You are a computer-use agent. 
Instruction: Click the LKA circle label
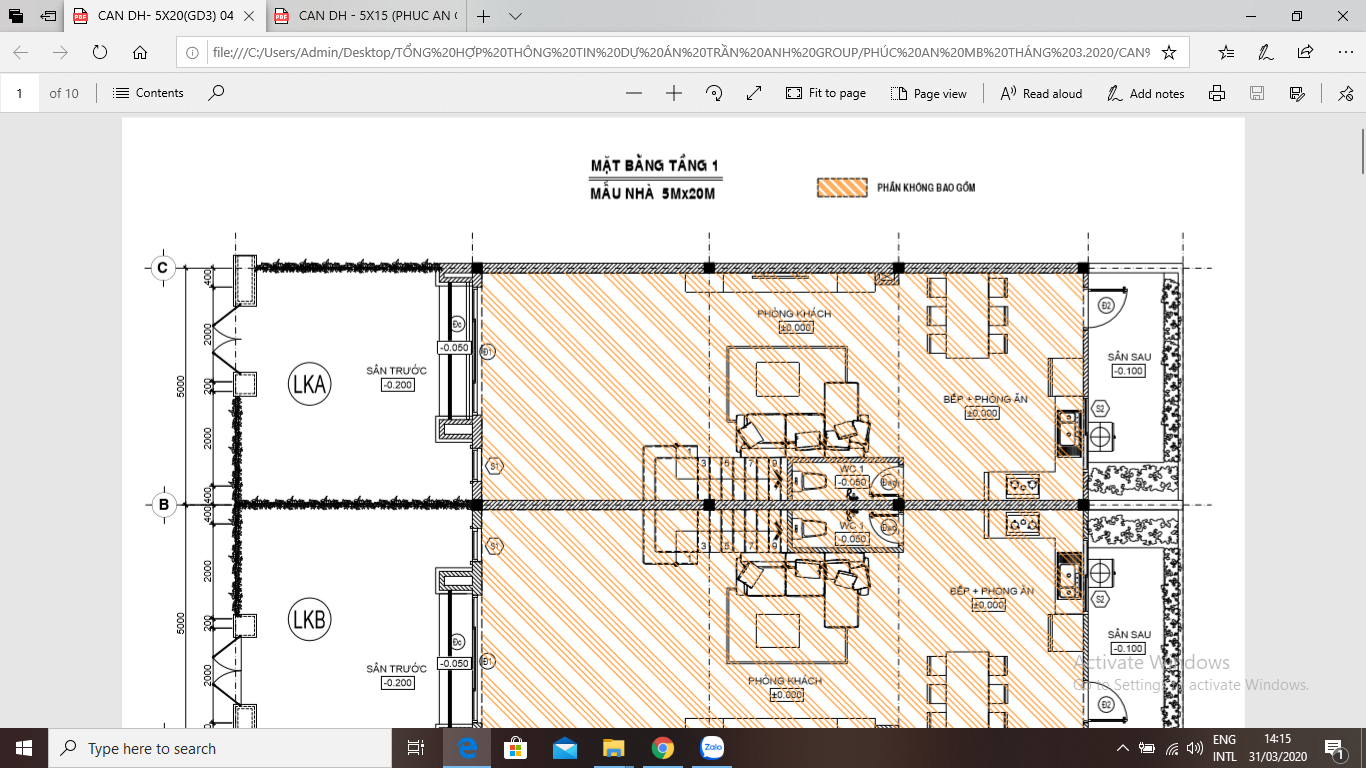309,385
